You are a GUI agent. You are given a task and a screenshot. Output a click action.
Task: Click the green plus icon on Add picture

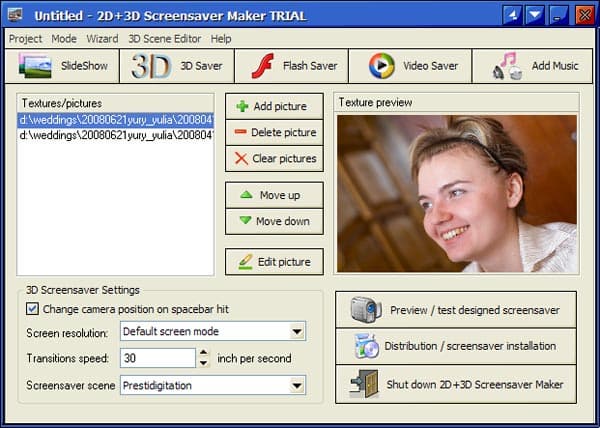(x=242, y=106)
